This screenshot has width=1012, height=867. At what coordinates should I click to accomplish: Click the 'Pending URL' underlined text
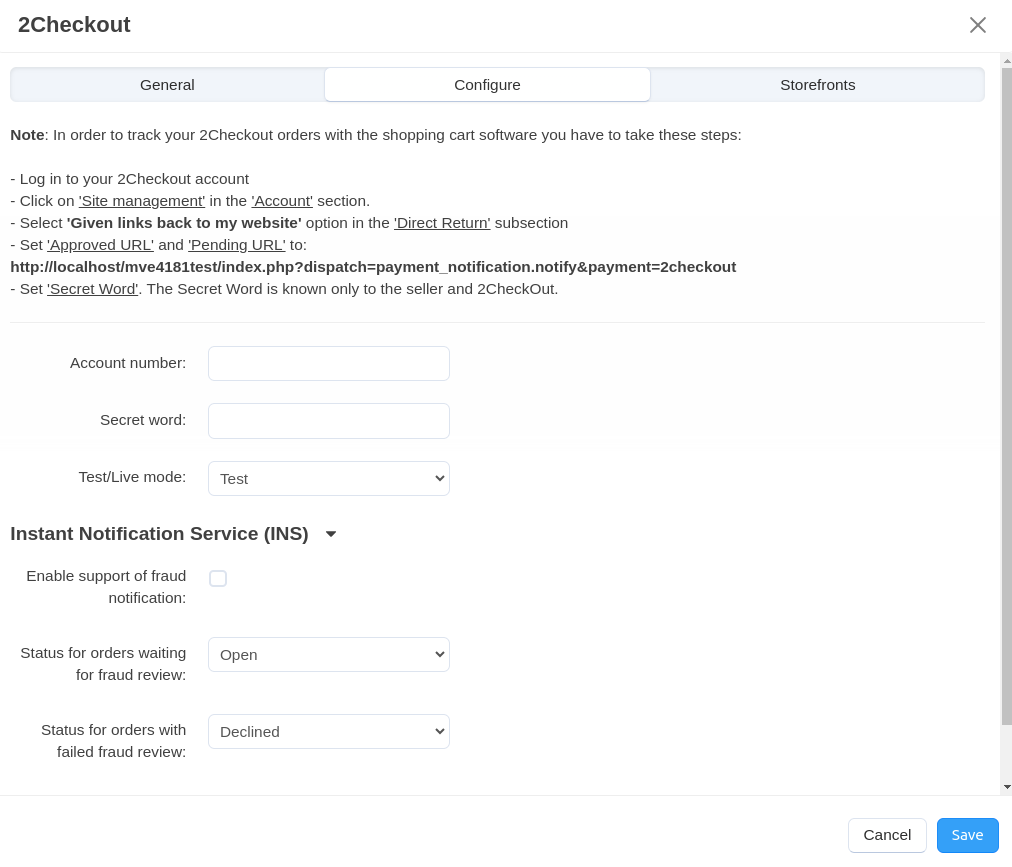click(x=237, y=245)
